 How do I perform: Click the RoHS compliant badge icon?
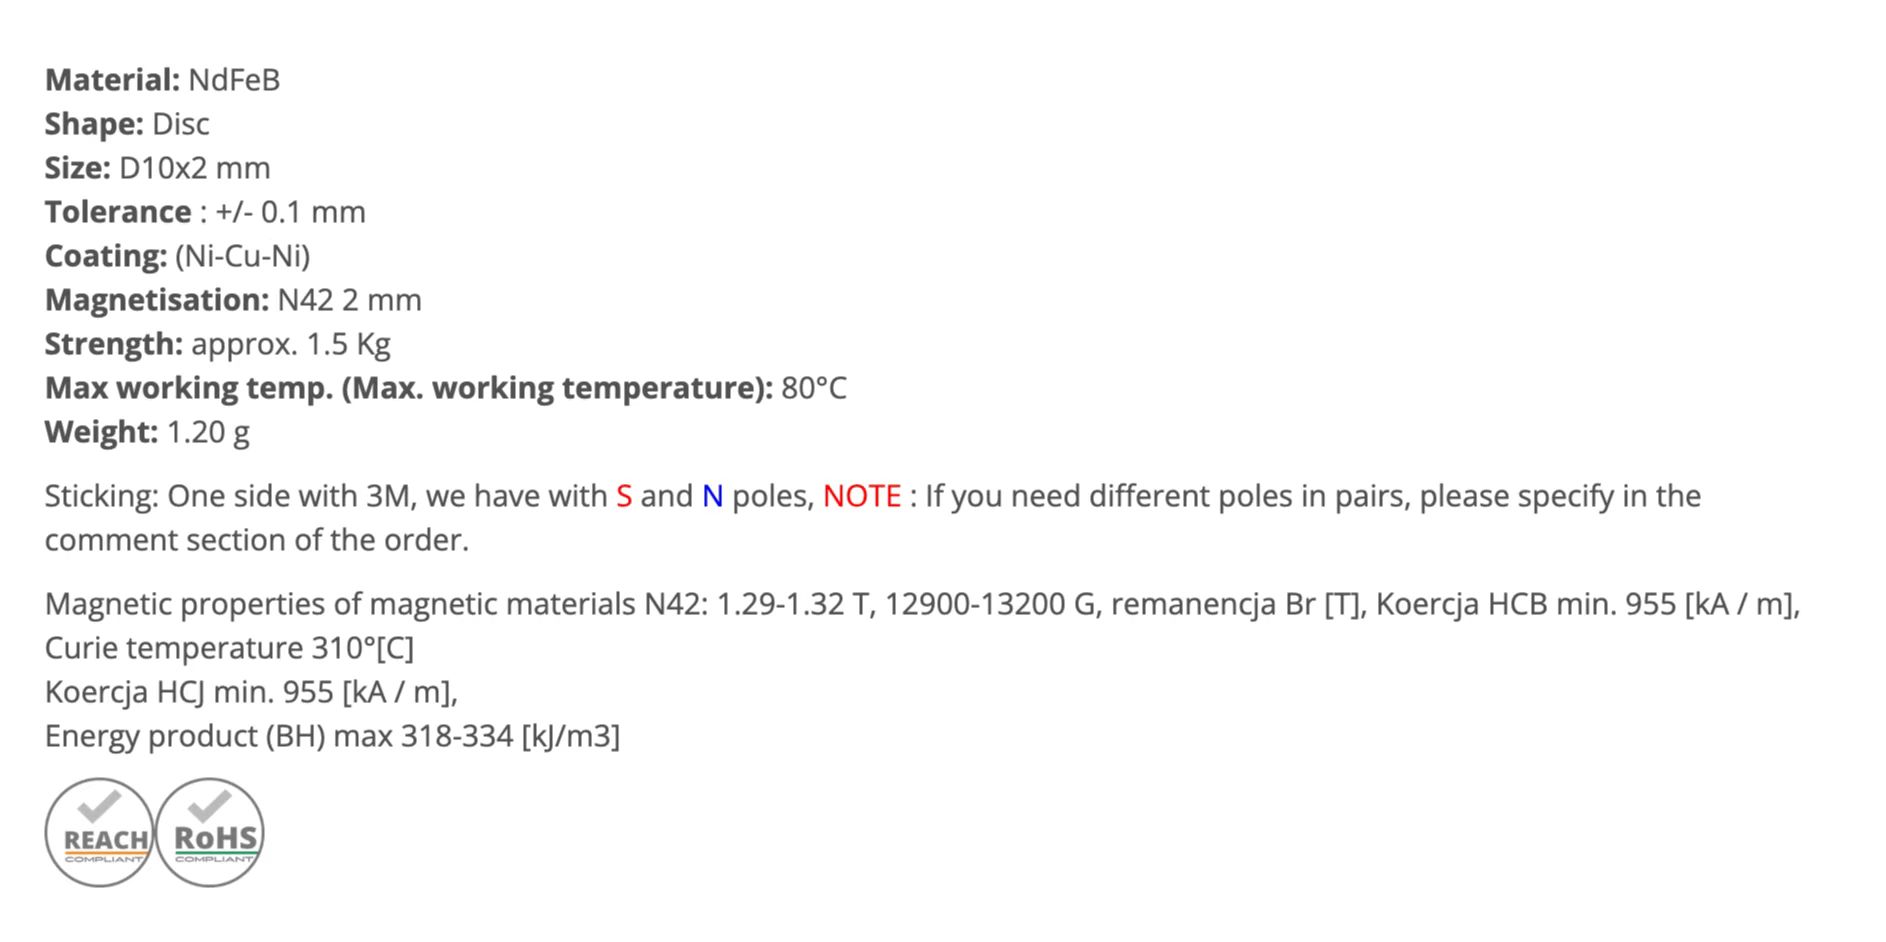[x=210, y=832]
